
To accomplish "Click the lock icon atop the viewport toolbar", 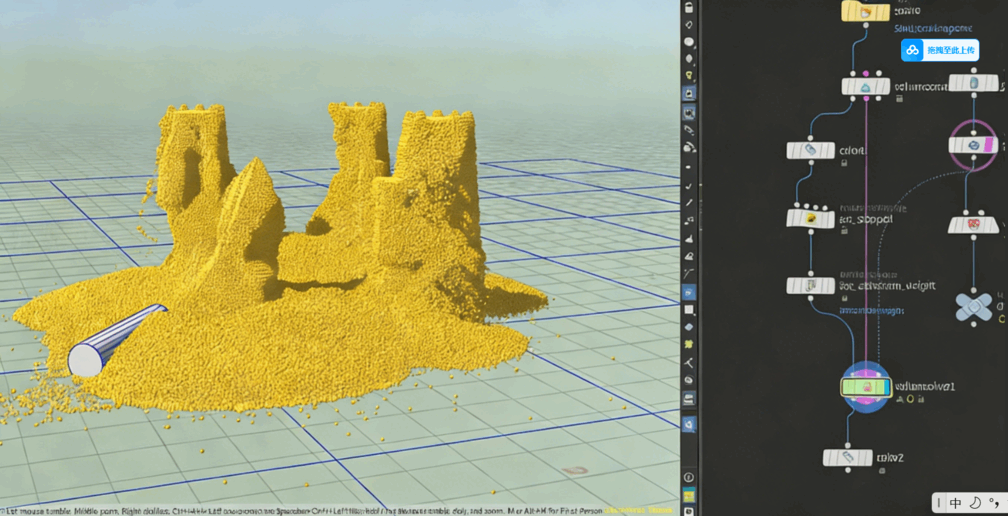I will click(x=689, y=7).
